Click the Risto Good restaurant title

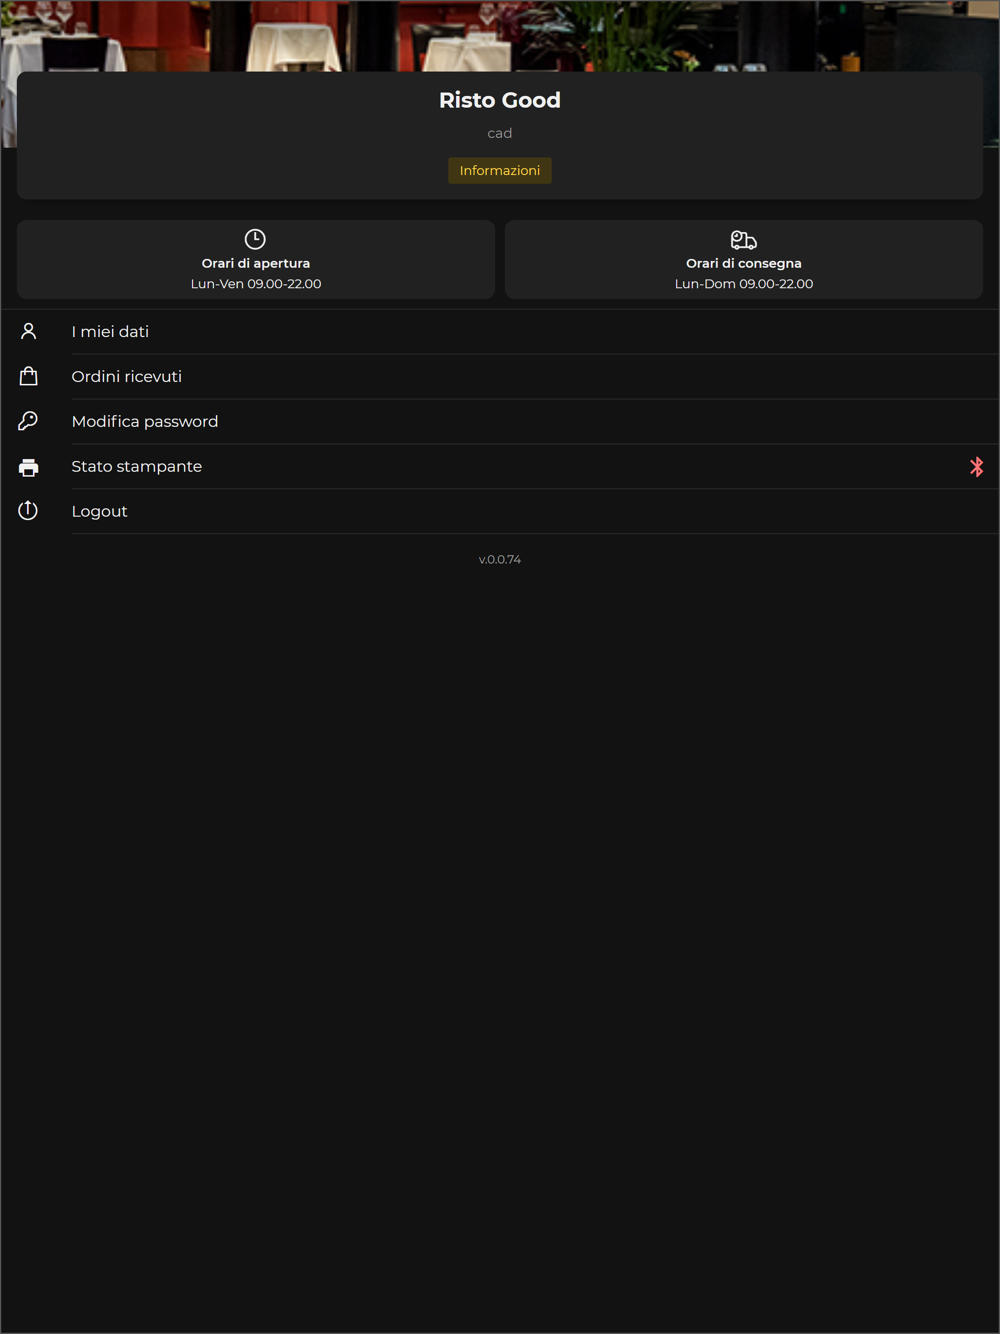[x=500, y=100]
